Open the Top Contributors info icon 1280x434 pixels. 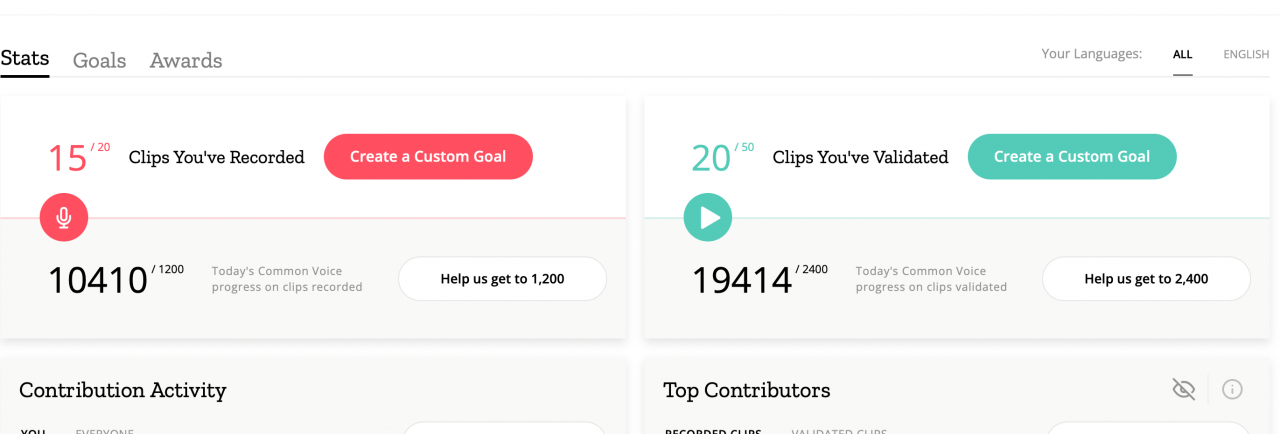[x=1232, y=389]
